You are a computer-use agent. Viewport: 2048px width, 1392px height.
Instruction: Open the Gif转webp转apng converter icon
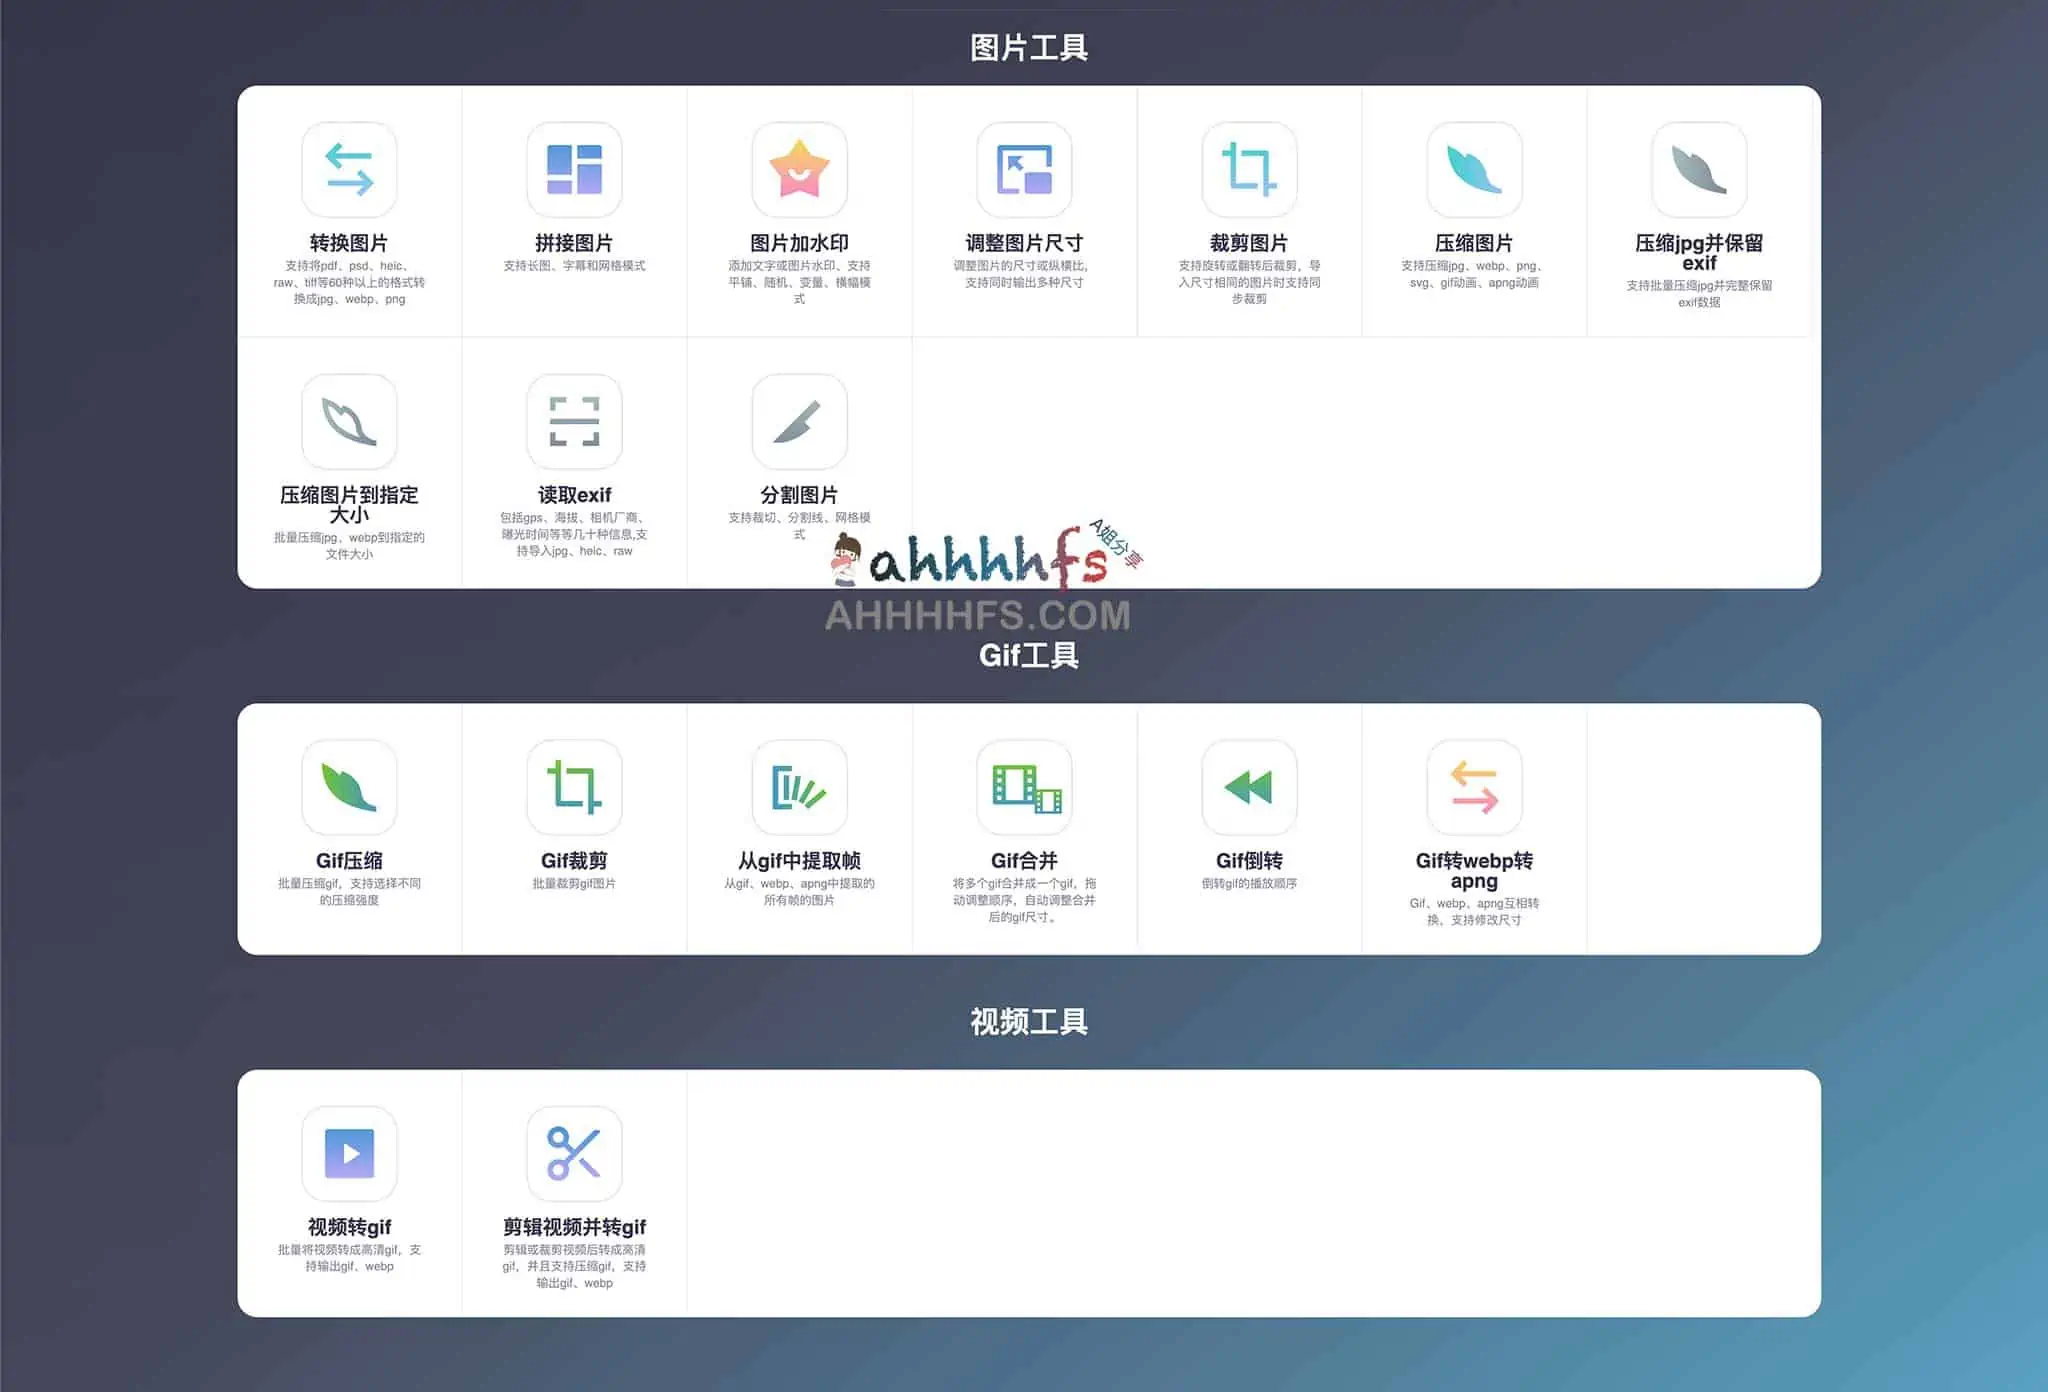[x=1473, y=788]
